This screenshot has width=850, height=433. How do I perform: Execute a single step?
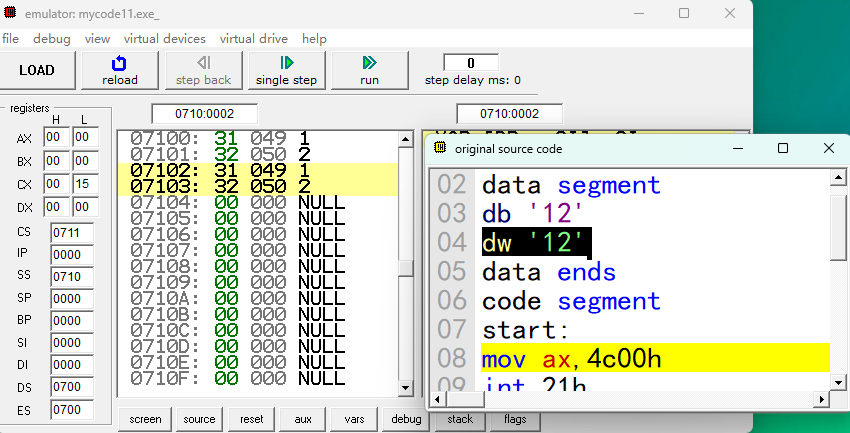pos(286,70)
